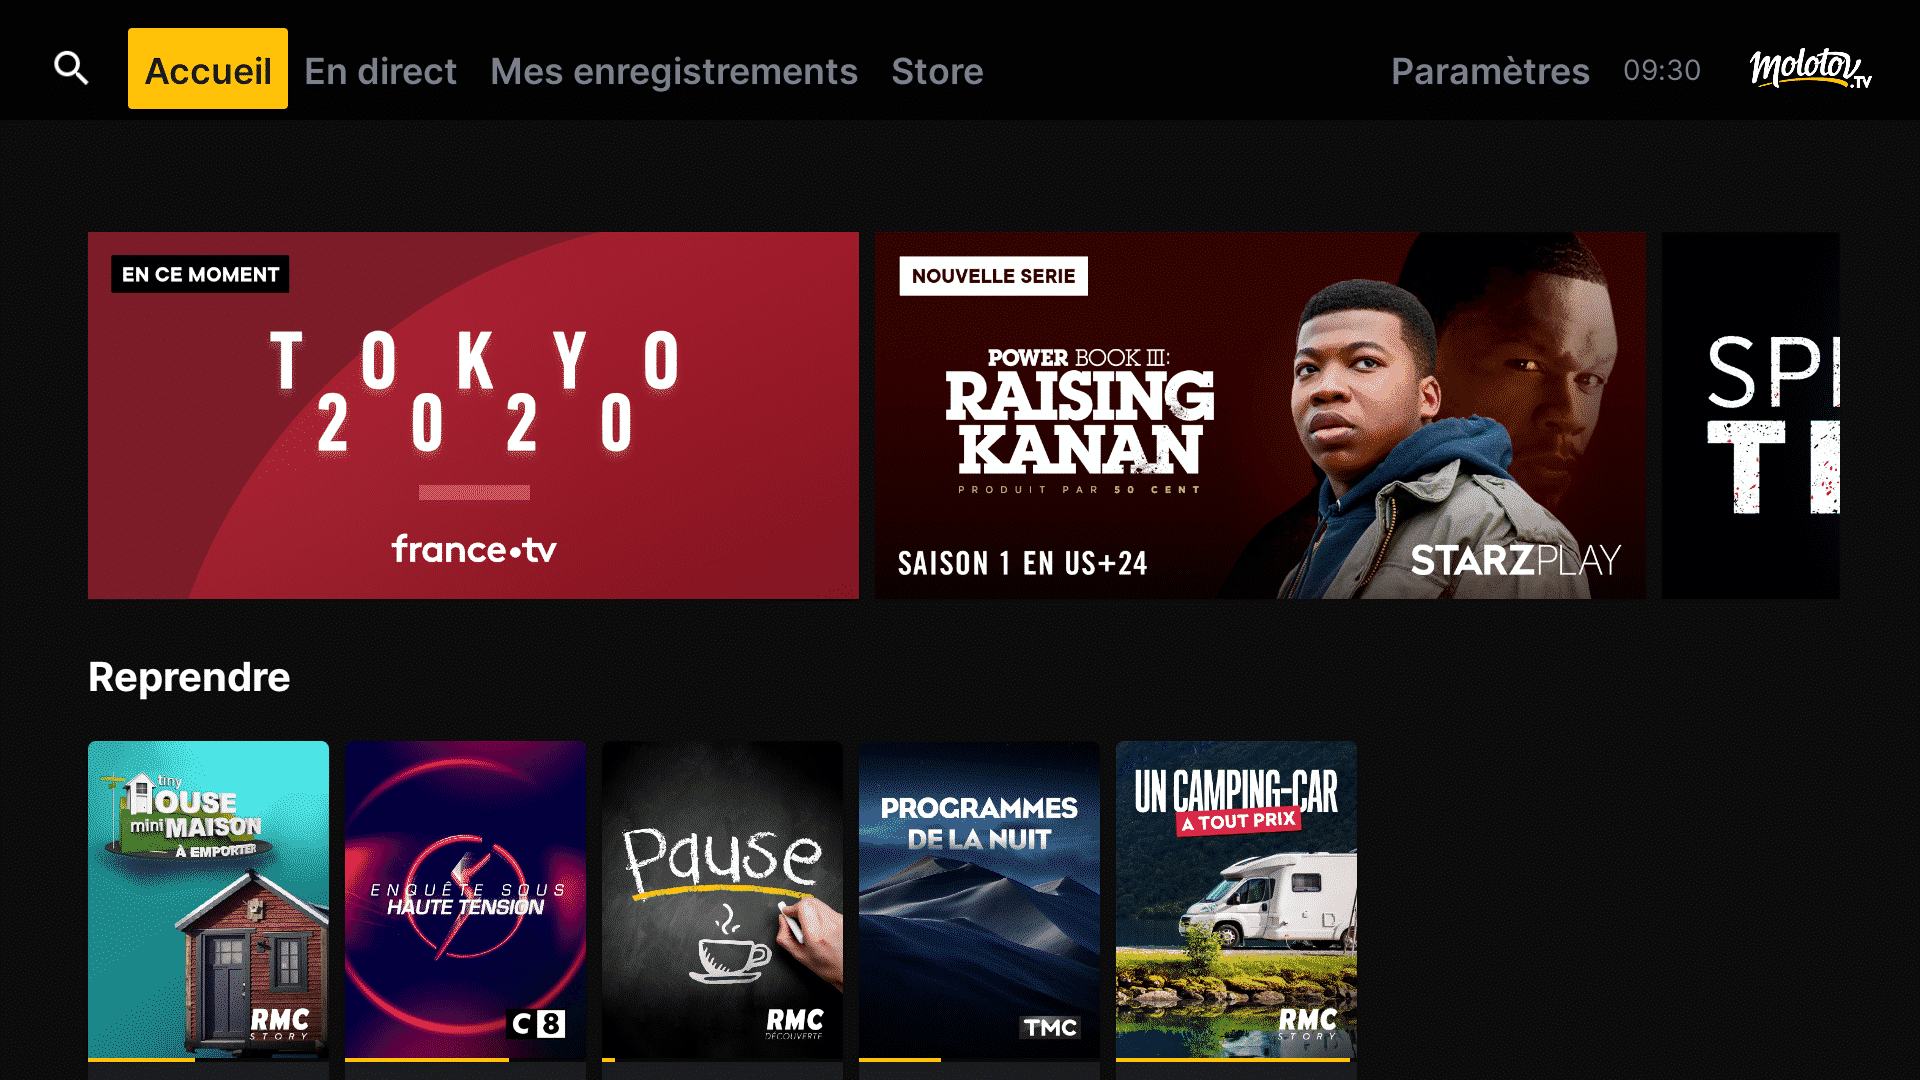Click the Molotov TV logo
The height and width of the screenshot is (1080, 1920).
[x=1810, y=68]
